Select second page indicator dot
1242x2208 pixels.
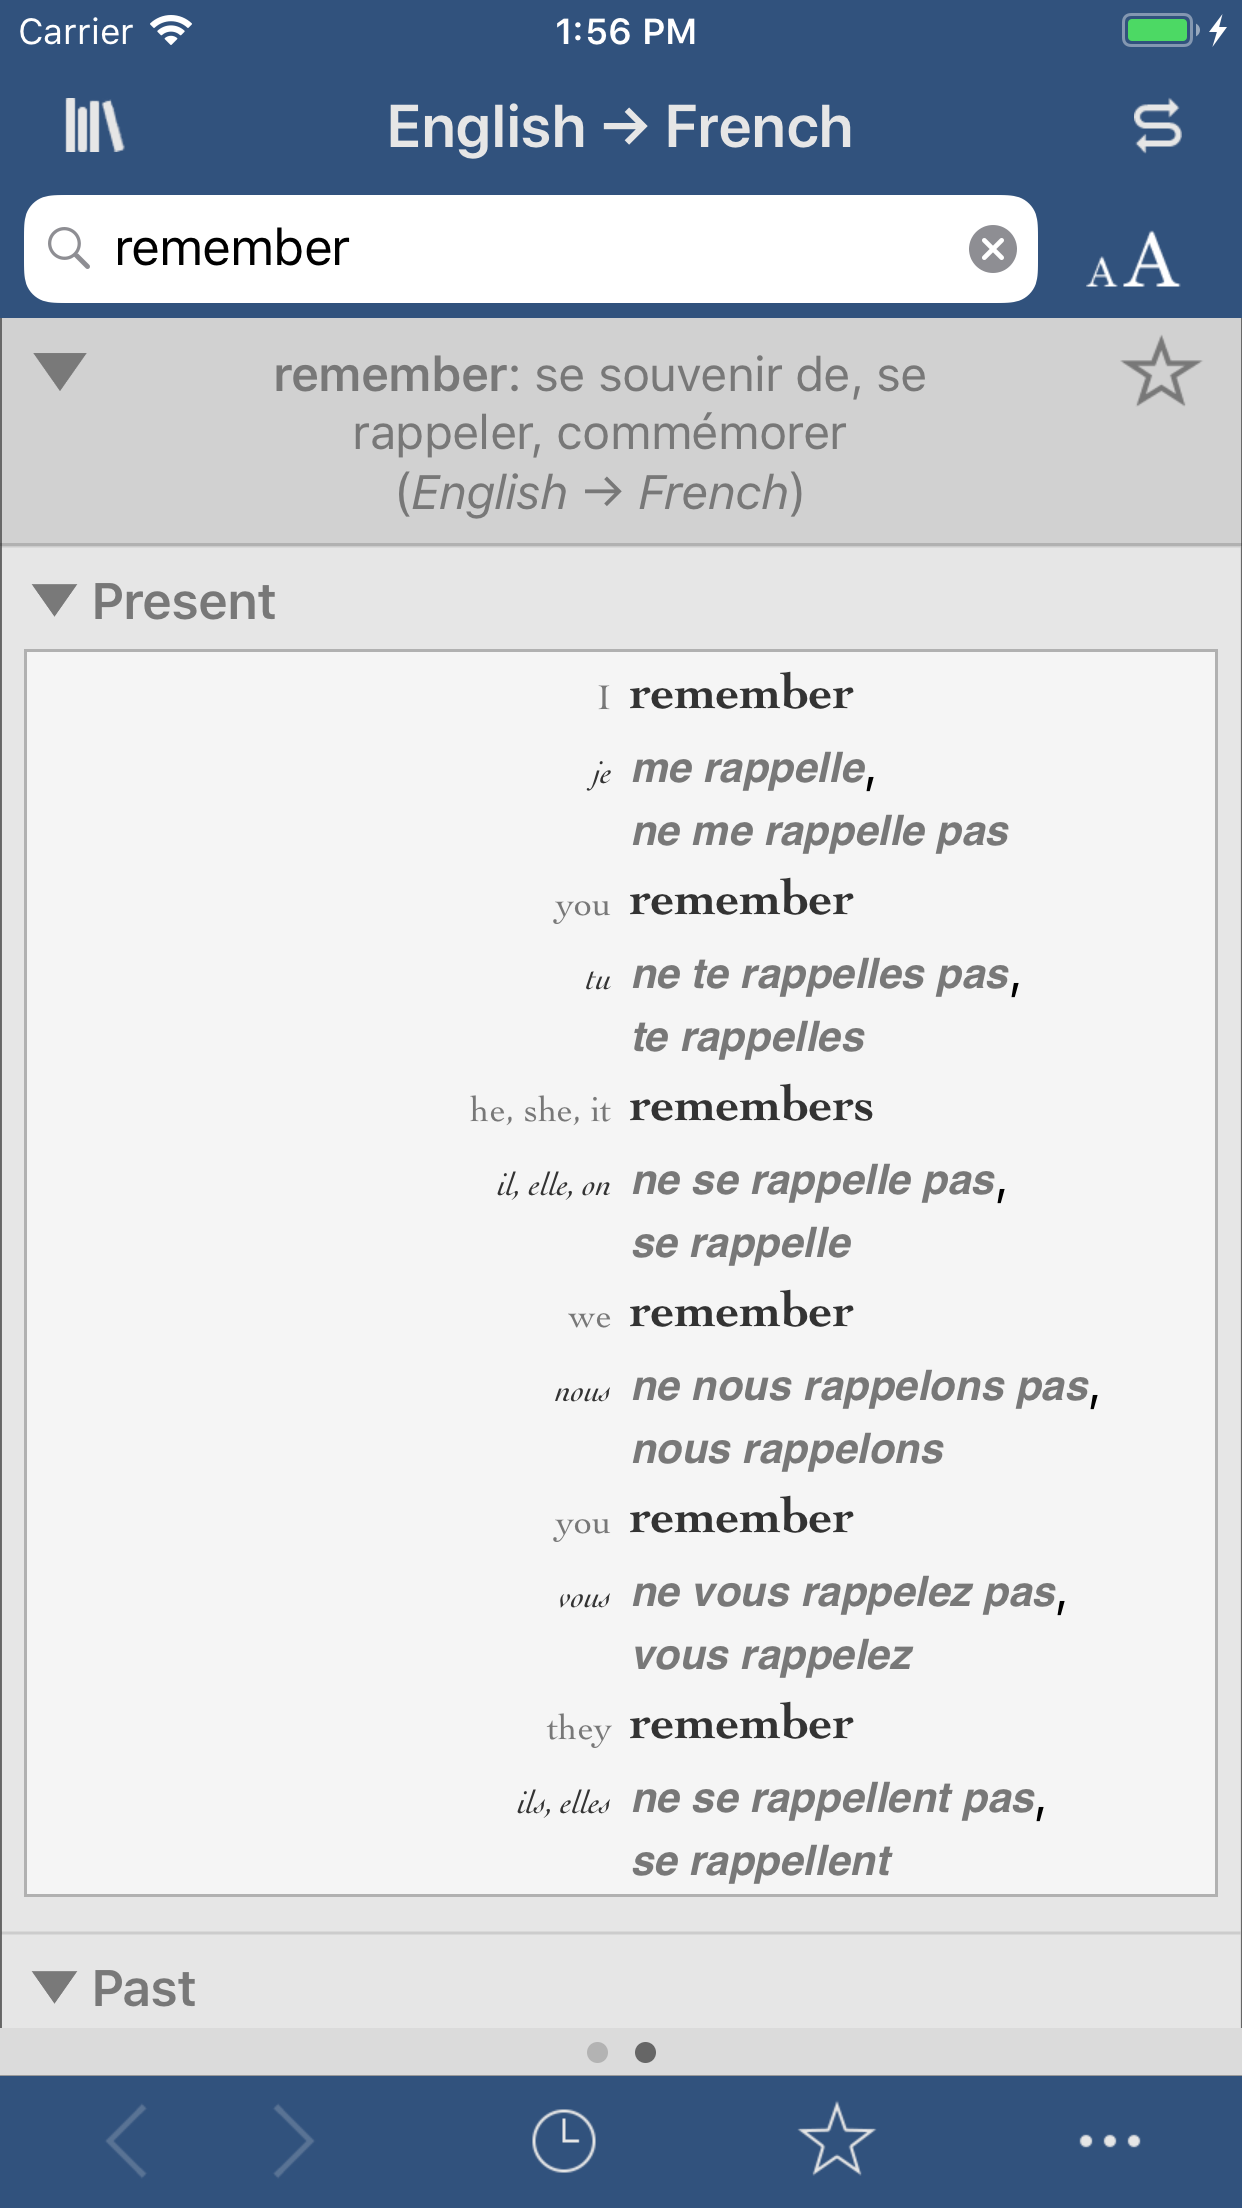[x=646, y=2052]
